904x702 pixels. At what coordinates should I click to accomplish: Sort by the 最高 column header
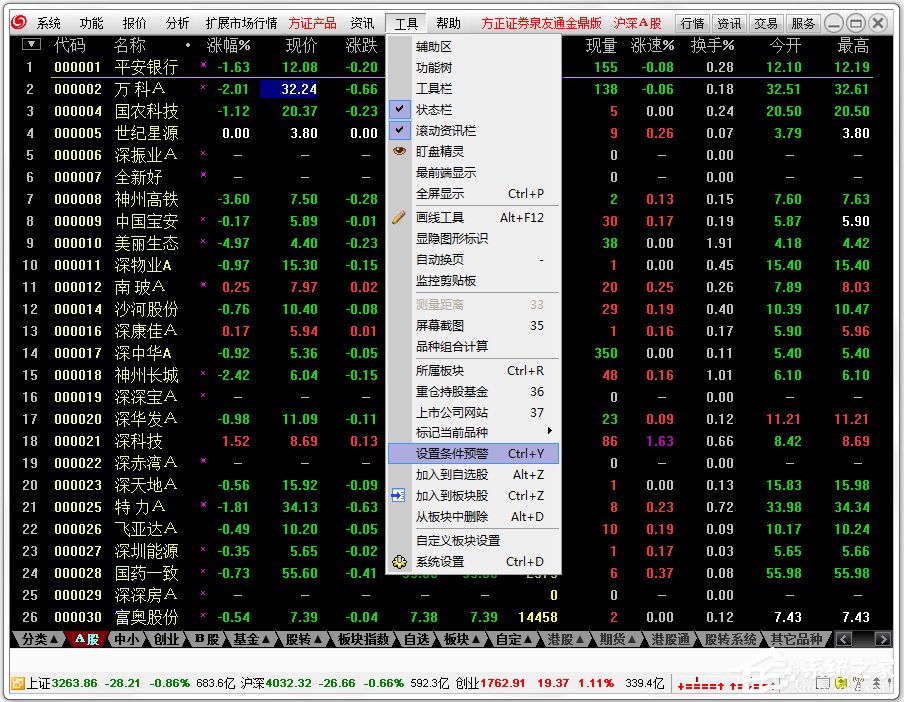tap(853, 45)
